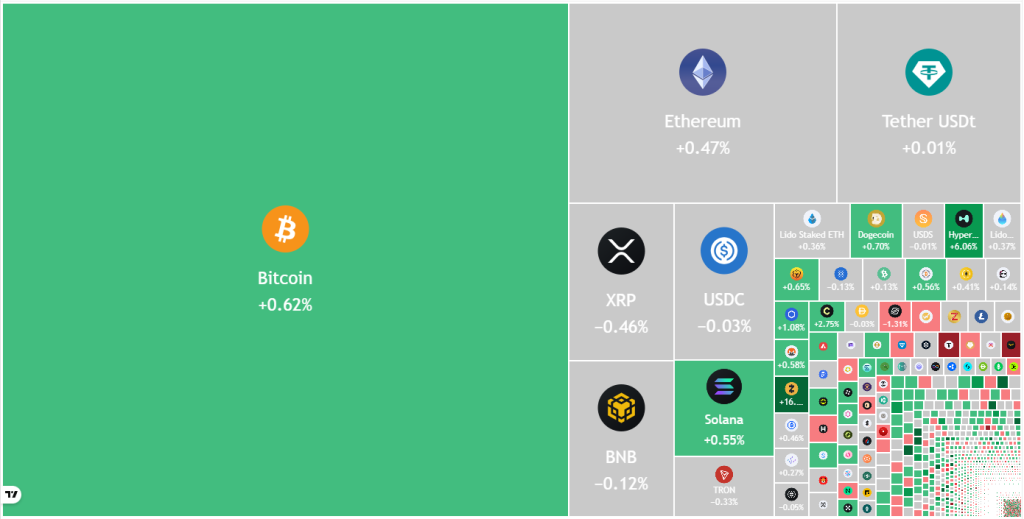
Task: Click the Tether USDt logo
Action: [x=928, y=73]
